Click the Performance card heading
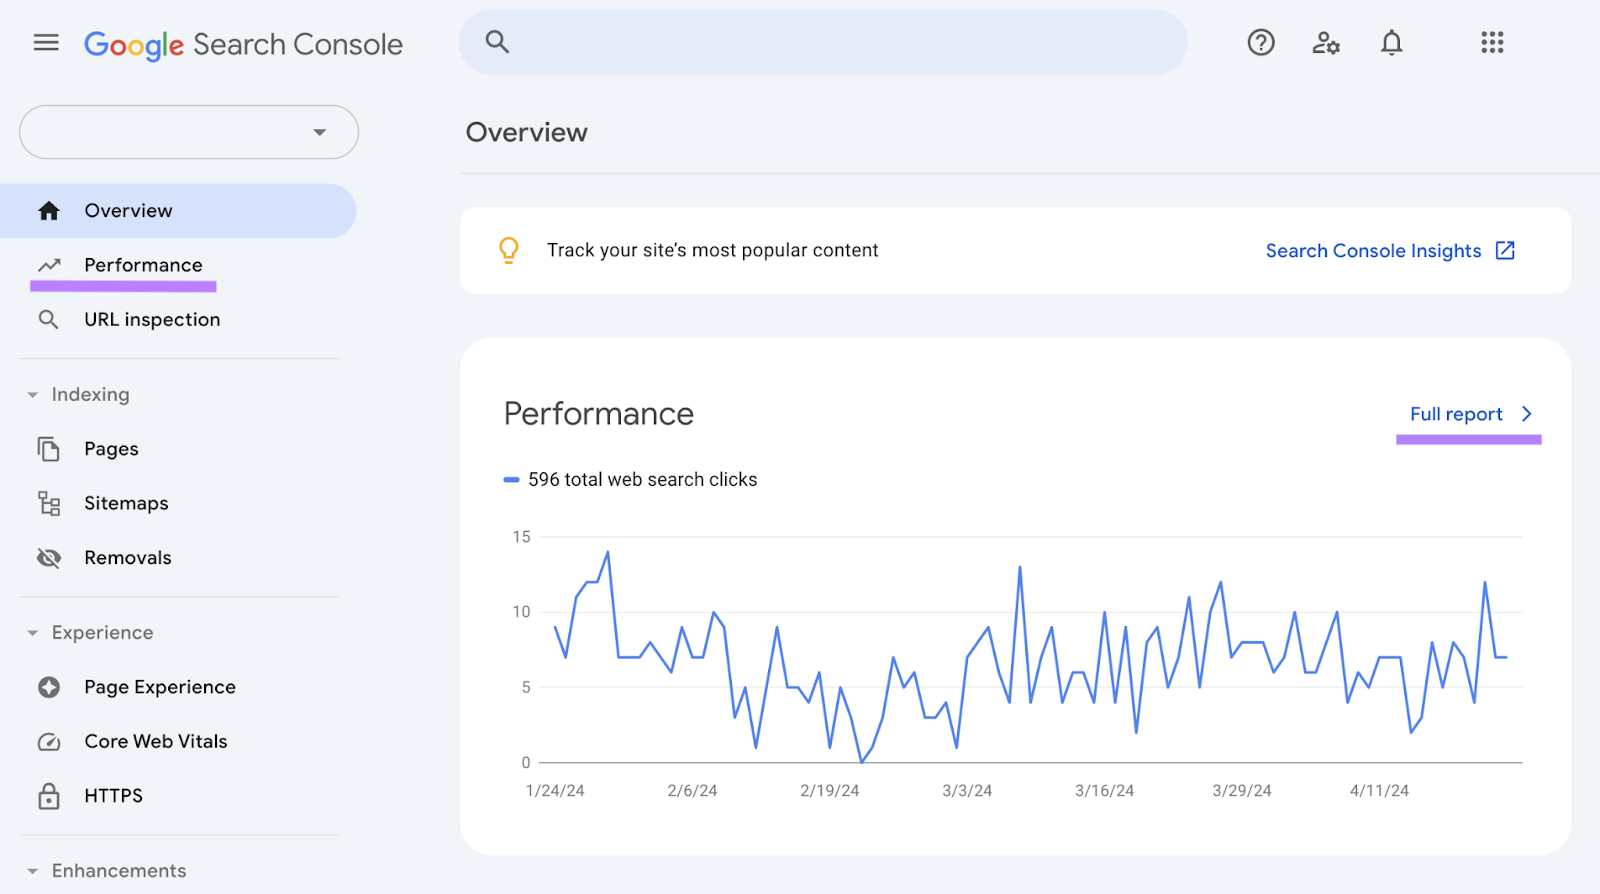 (598, 414)
